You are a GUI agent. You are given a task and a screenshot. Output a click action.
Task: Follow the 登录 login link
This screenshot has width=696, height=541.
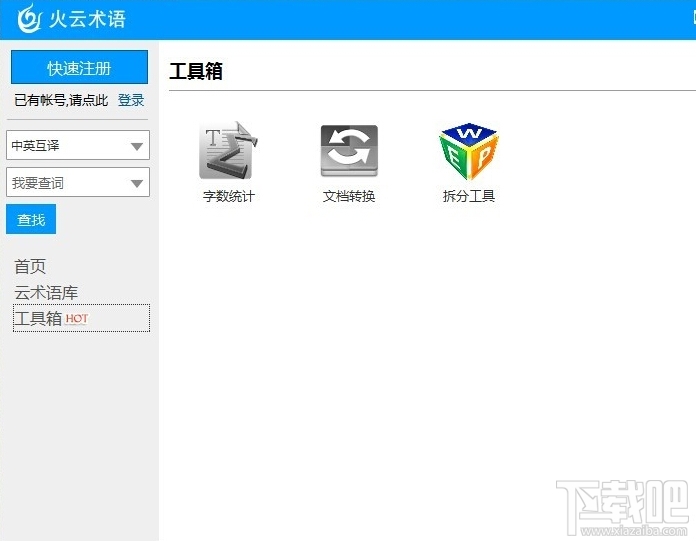pyautogui.click(x=131, y=100)
